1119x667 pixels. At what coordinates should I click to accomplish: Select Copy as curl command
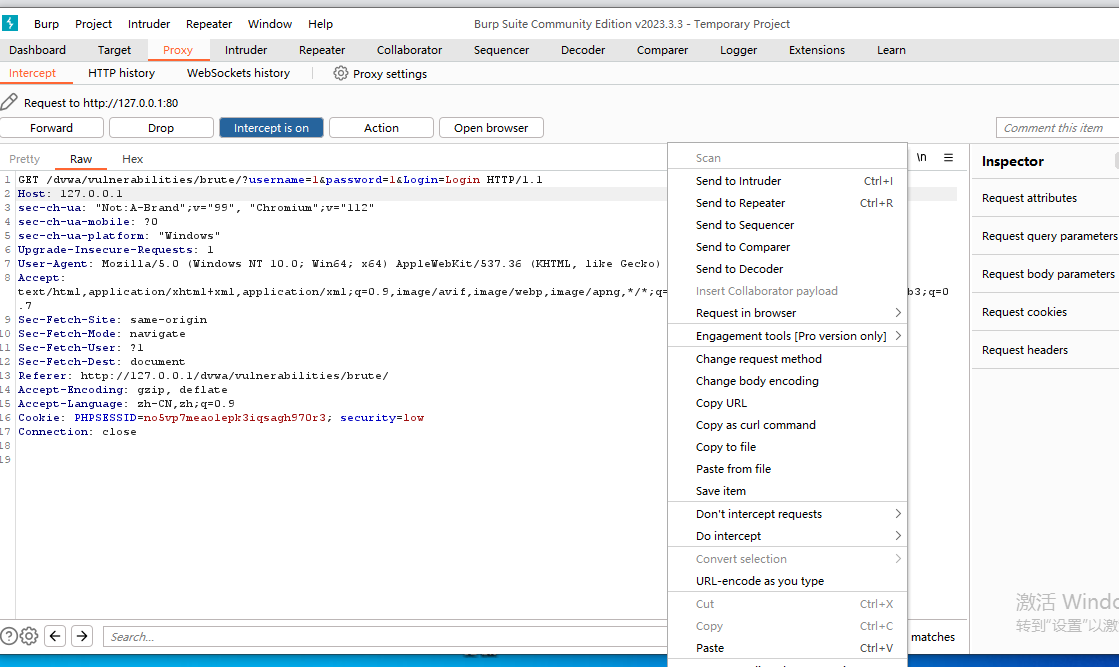click(x=787, y=425)
